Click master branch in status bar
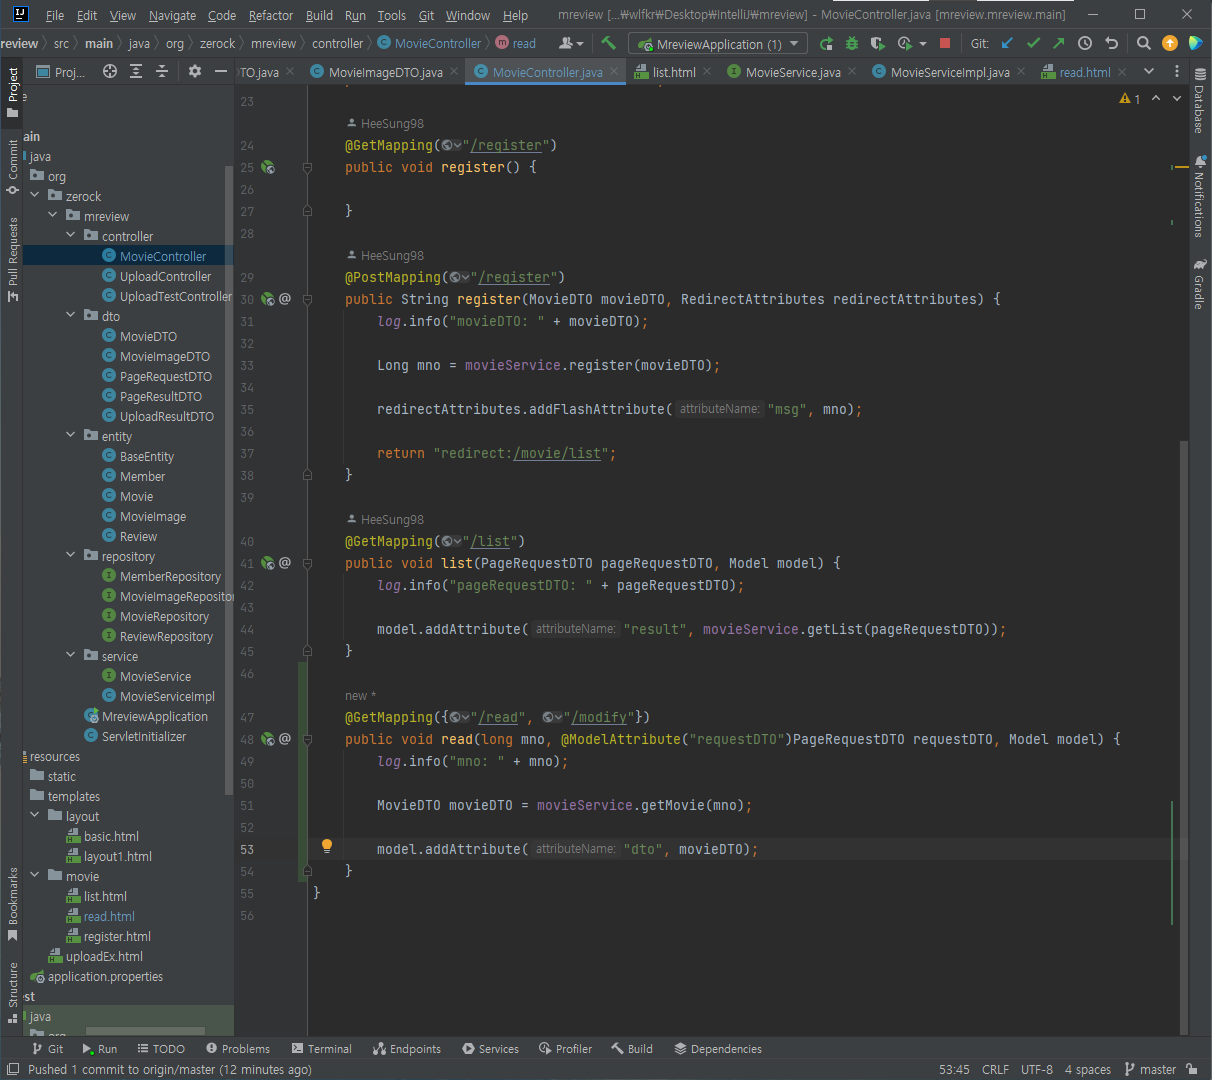Image resolution: width=1212 pixels, height=1080 pixels. point(1150,1069)
